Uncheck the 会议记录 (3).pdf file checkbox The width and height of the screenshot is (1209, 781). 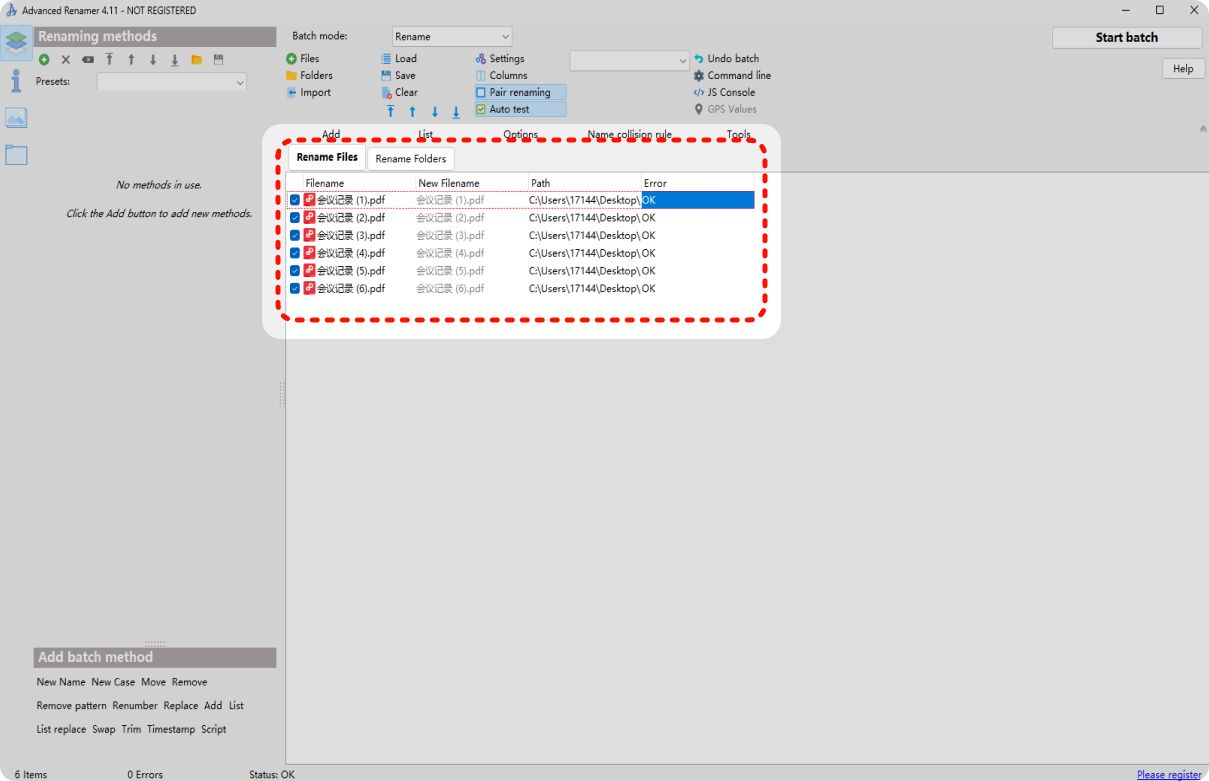(295, 235)
